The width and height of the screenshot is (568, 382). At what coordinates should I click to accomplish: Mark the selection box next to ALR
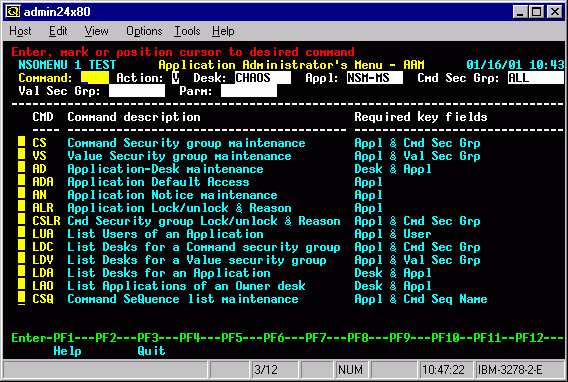pos(21,207)
